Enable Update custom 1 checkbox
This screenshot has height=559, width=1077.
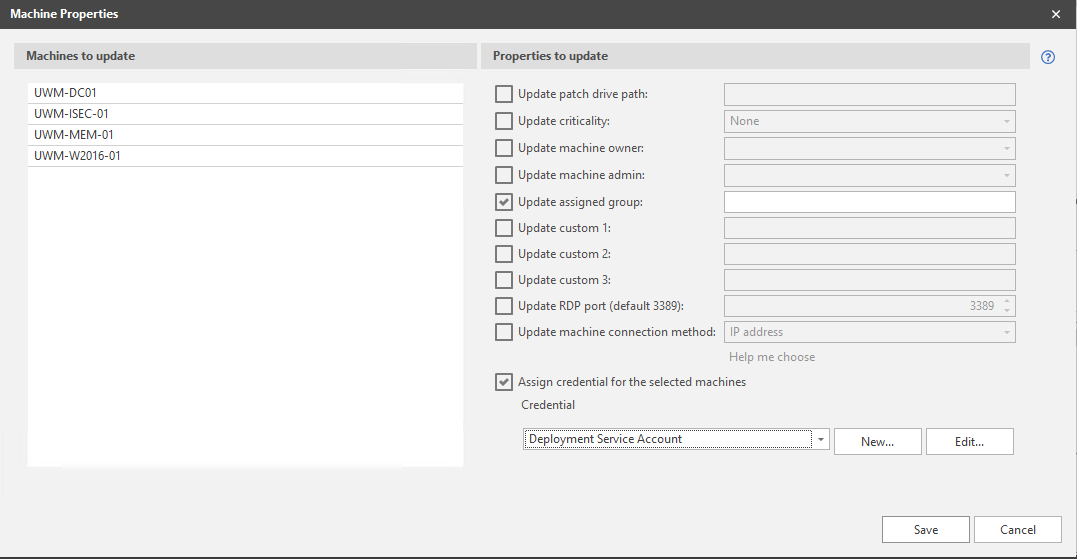pos(503,228)
